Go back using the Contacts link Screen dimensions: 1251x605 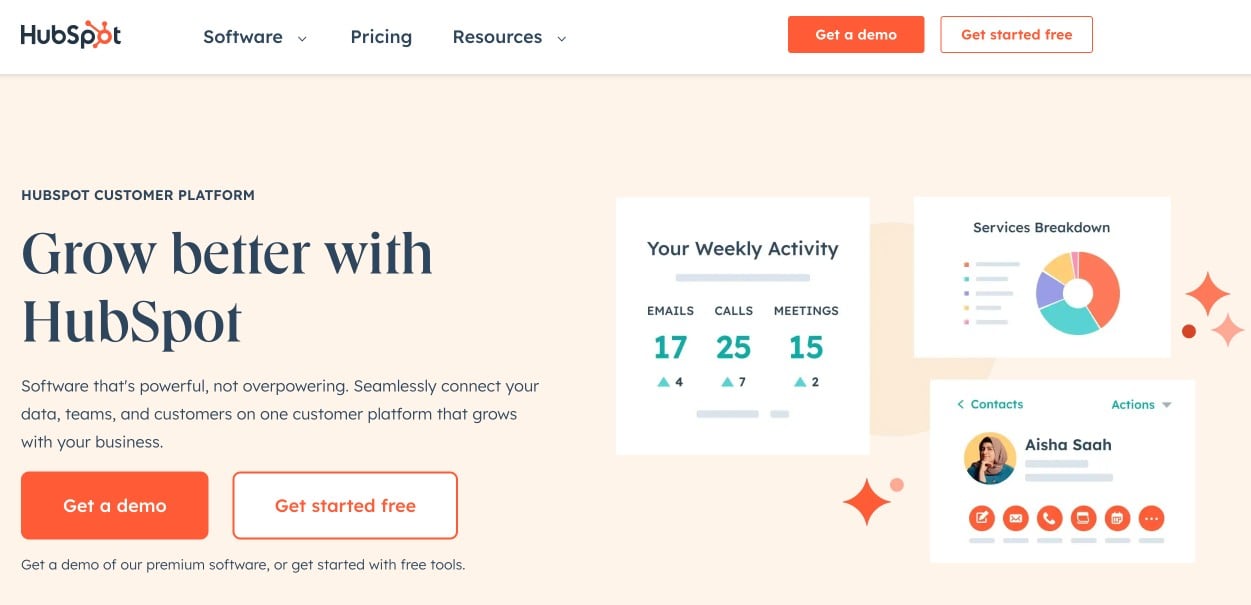click(x=990, y=404)
